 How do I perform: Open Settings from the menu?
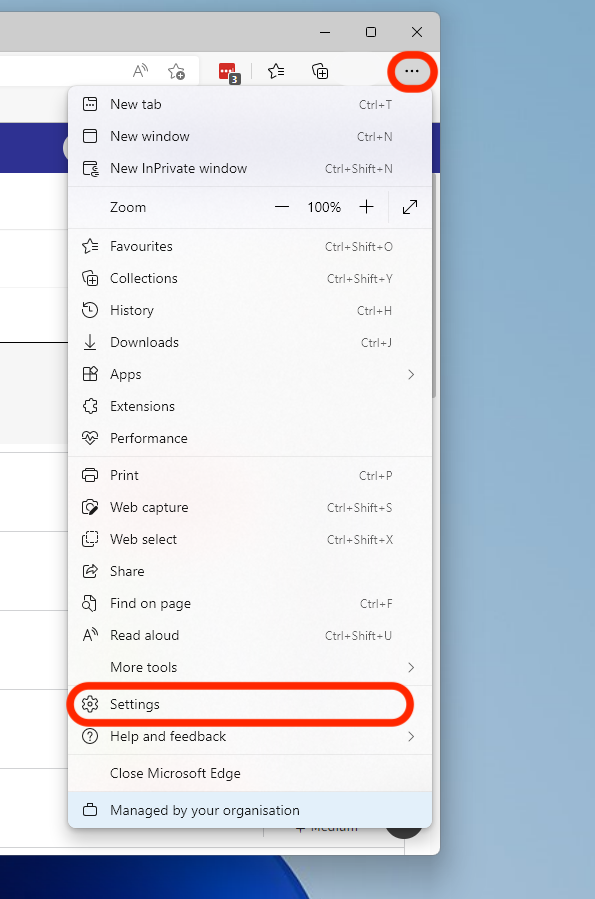tap(250, 705)
